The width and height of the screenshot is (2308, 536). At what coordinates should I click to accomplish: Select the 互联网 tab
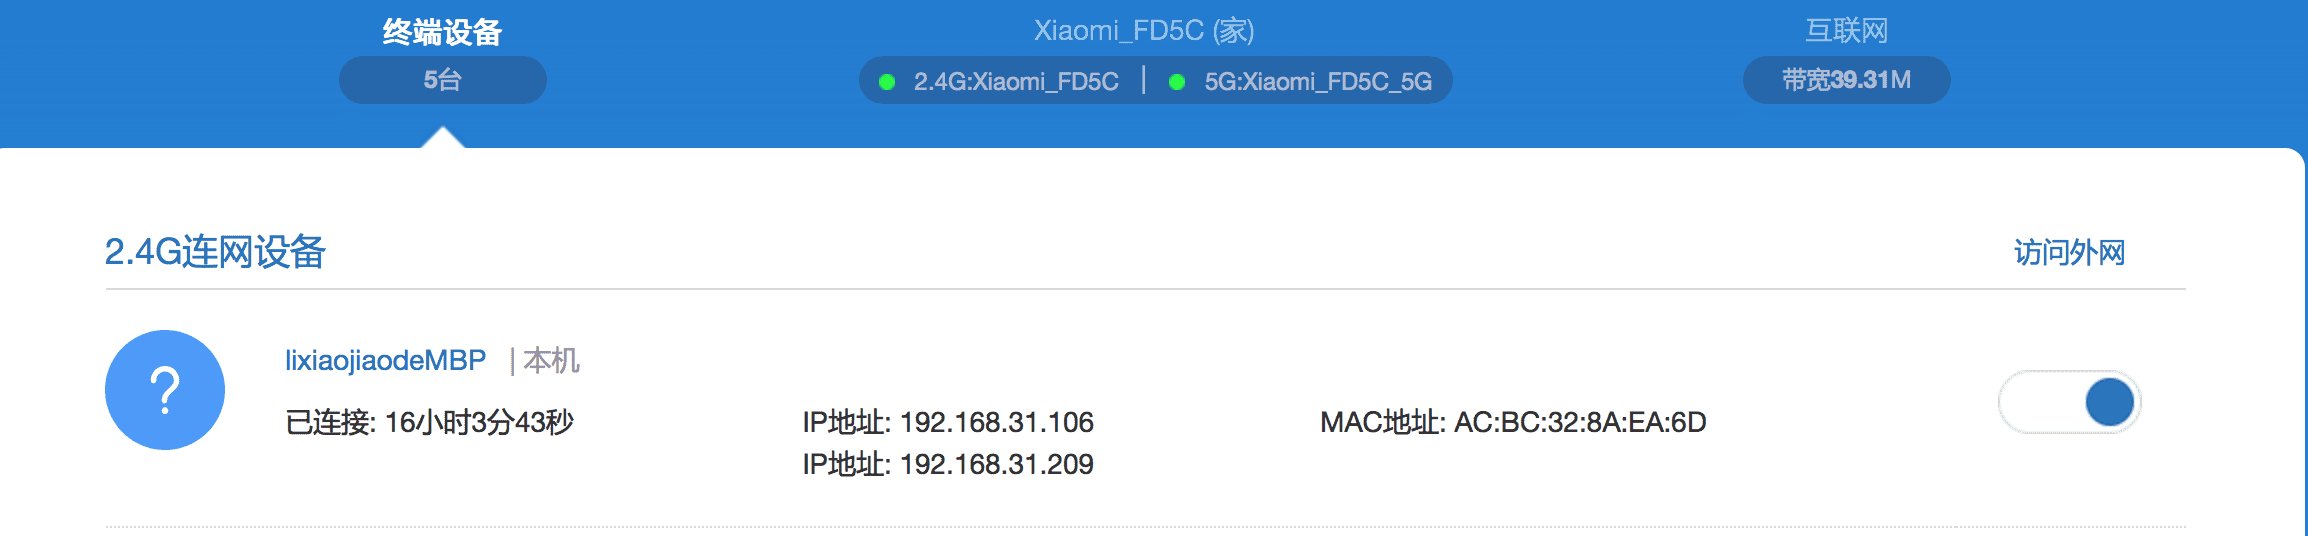tap(1846, 31)
